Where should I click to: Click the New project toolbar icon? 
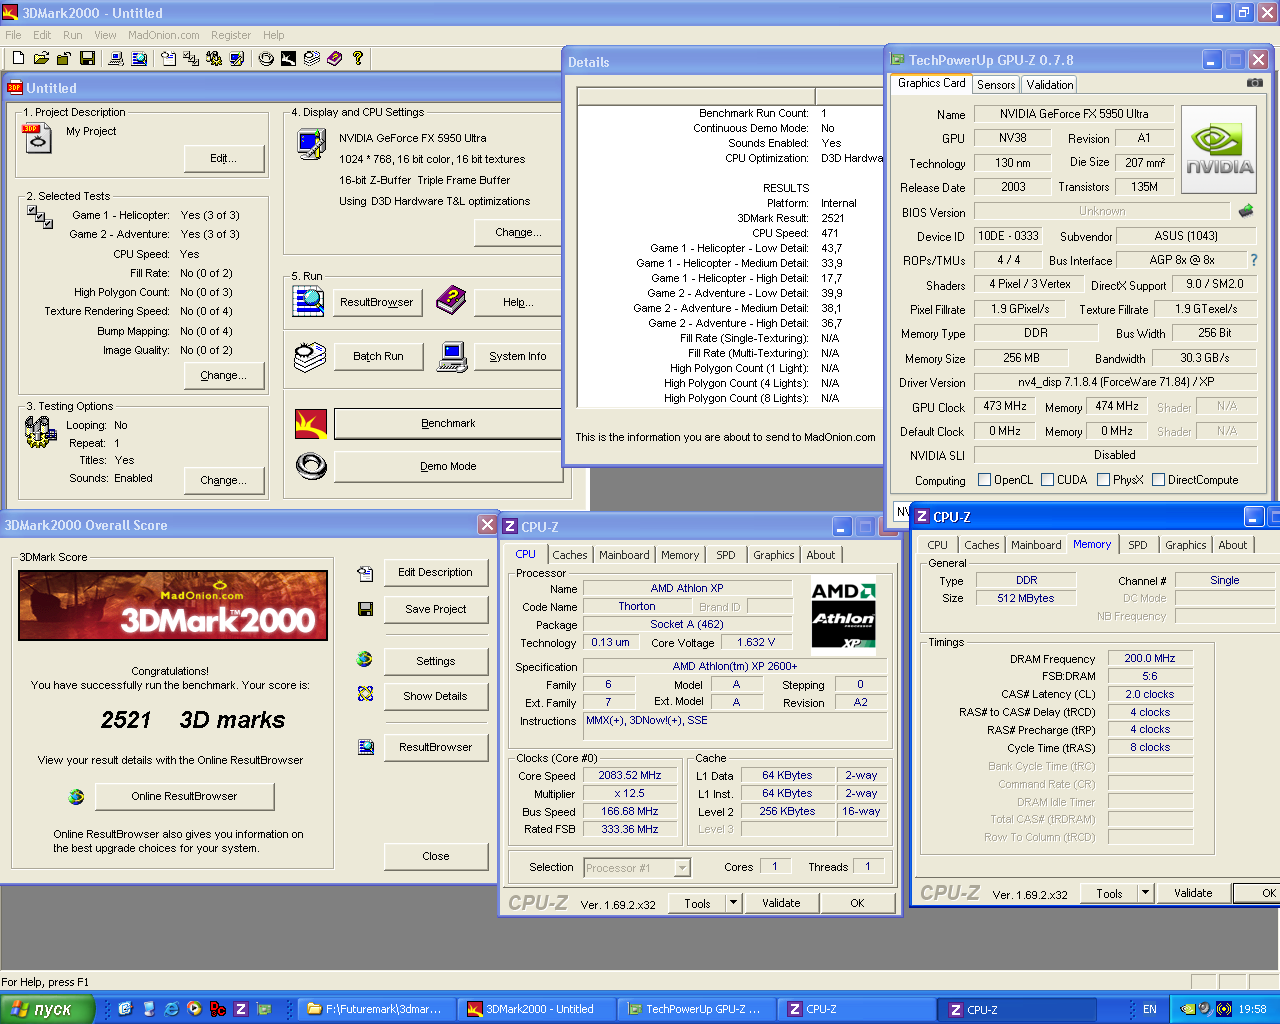(18, 59)
